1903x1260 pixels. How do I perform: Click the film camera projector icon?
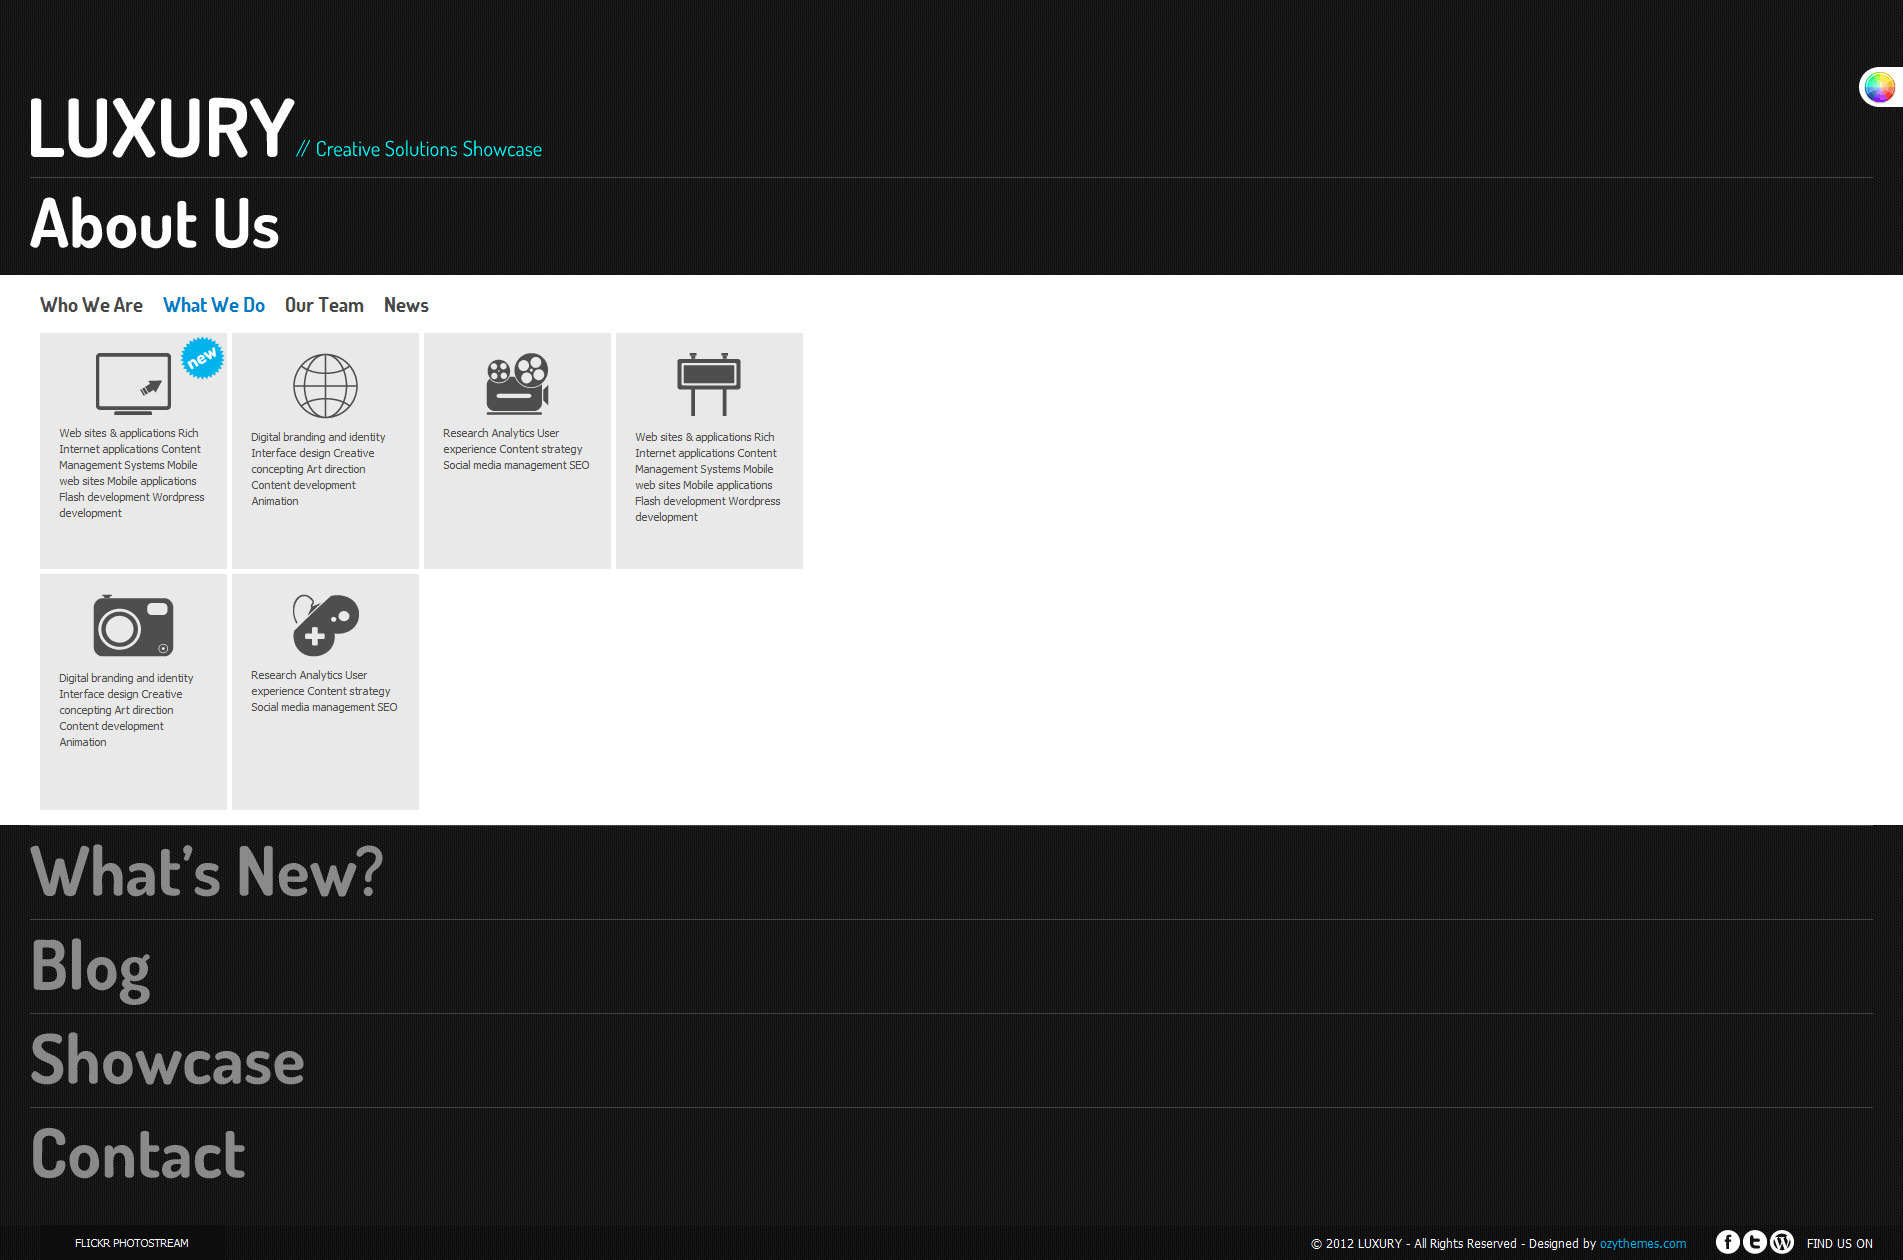coord(517,383)
